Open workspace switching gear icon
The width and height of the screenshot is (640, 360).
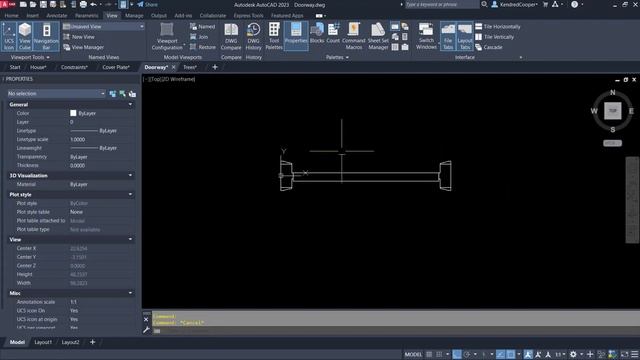tap(573, 354)
